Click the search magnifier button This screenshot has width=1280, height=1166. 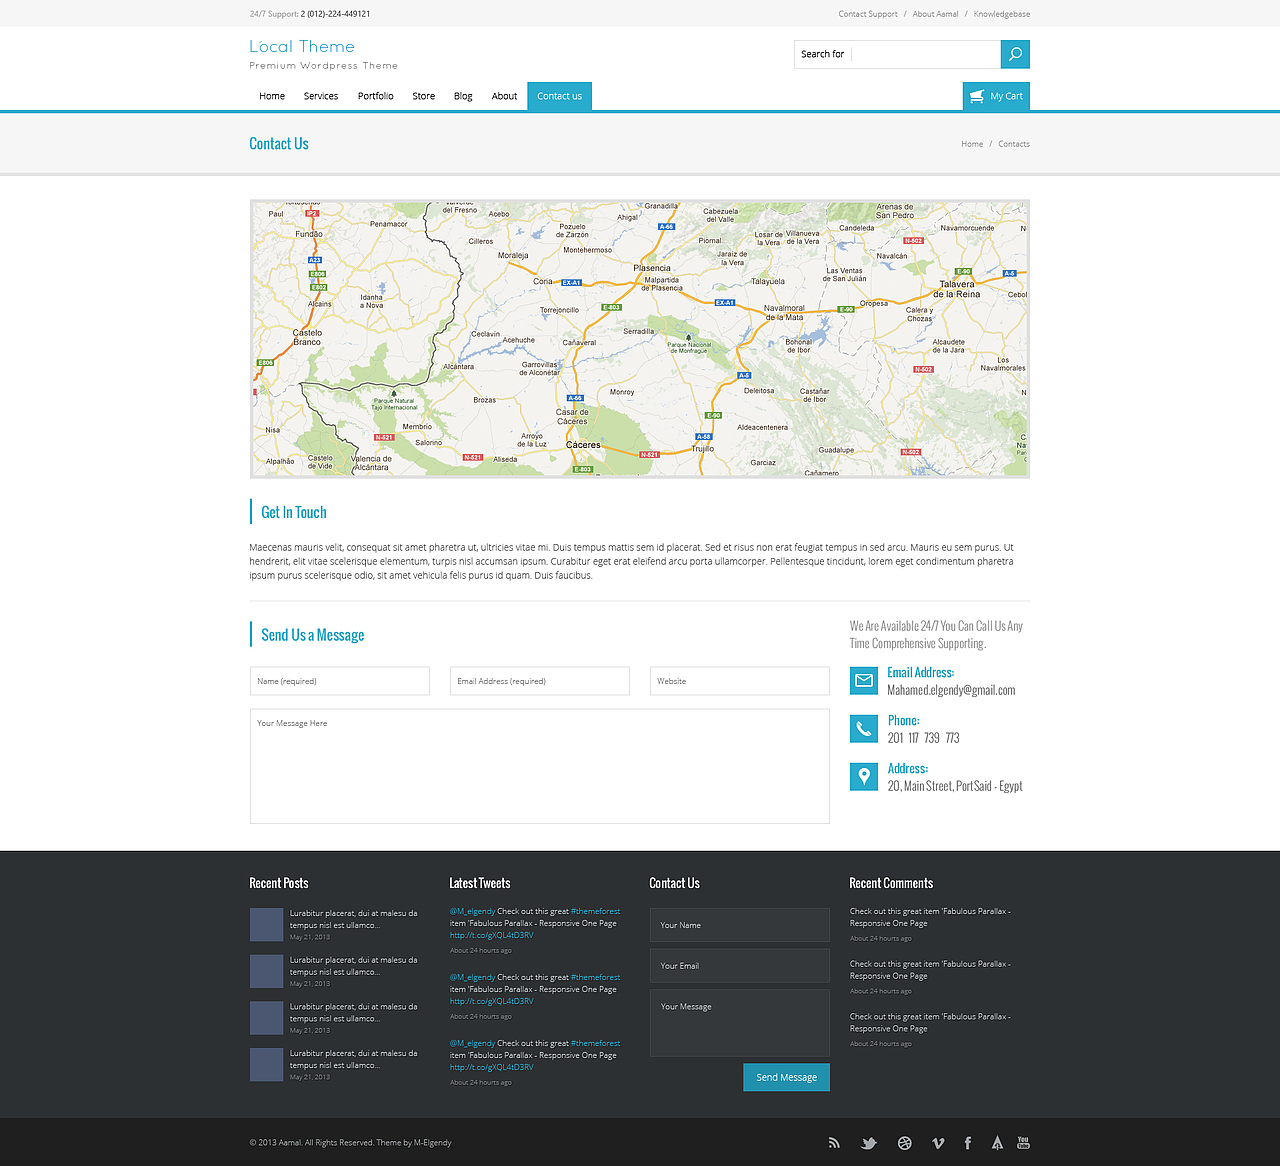[x=1015, y=54]
